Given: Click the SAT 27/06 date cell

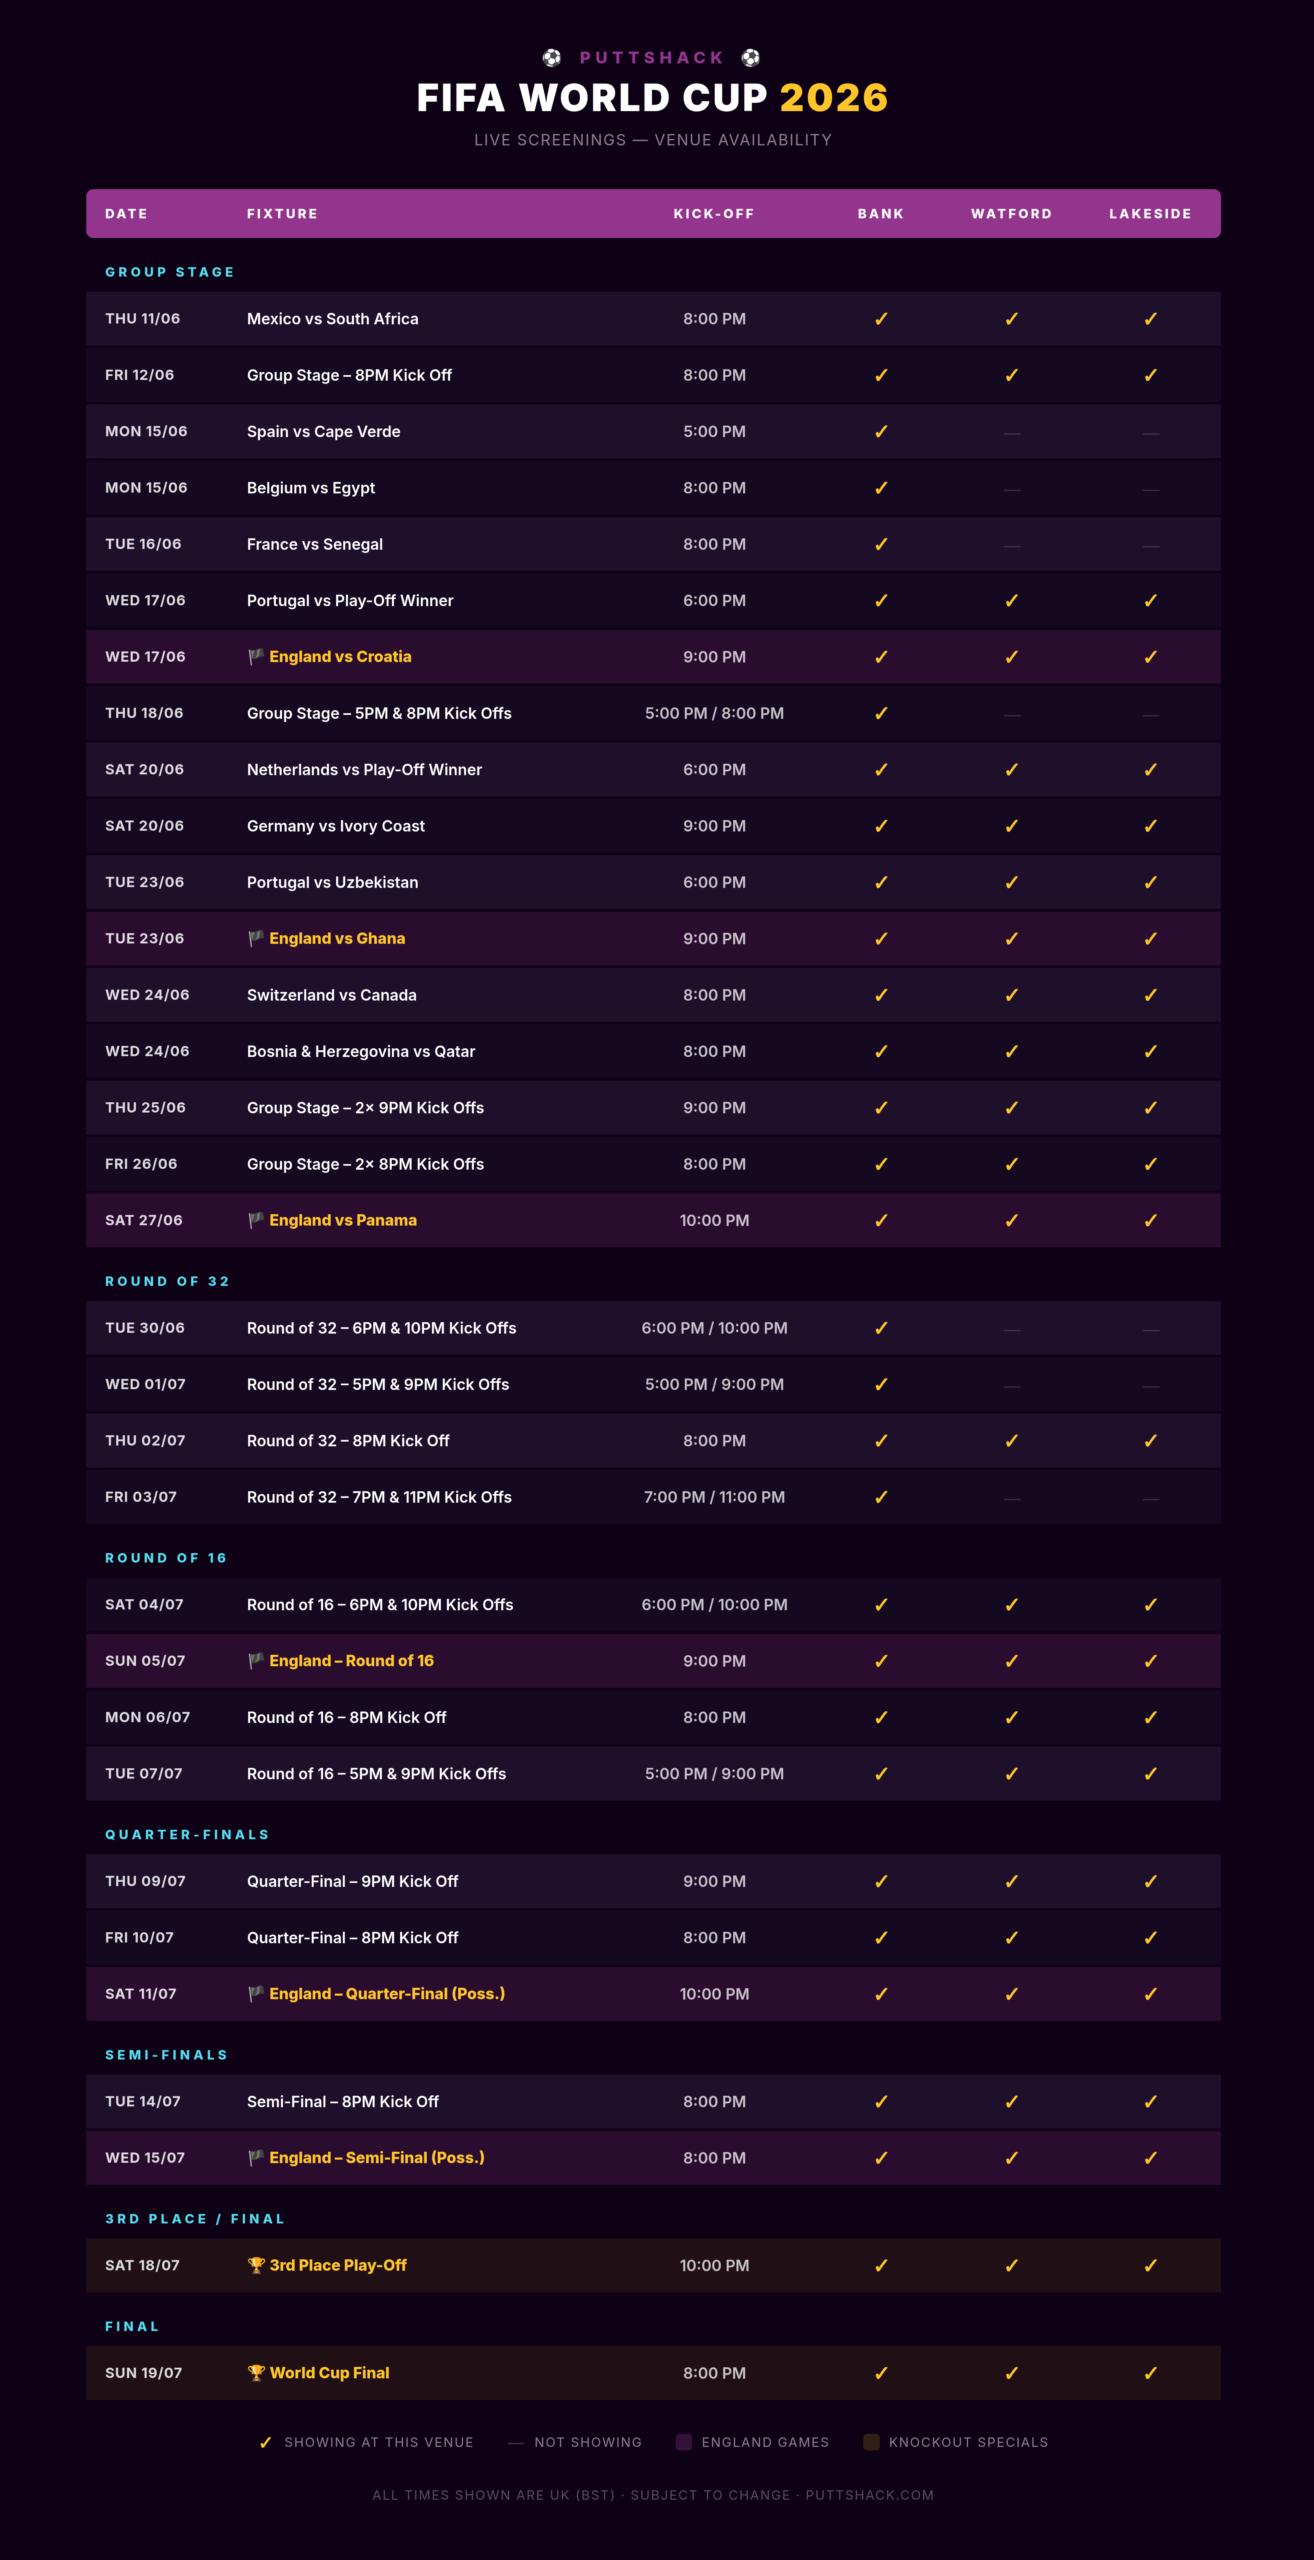Looking at the screenshot, I should pyautogui.click(x=144, y=1220).
